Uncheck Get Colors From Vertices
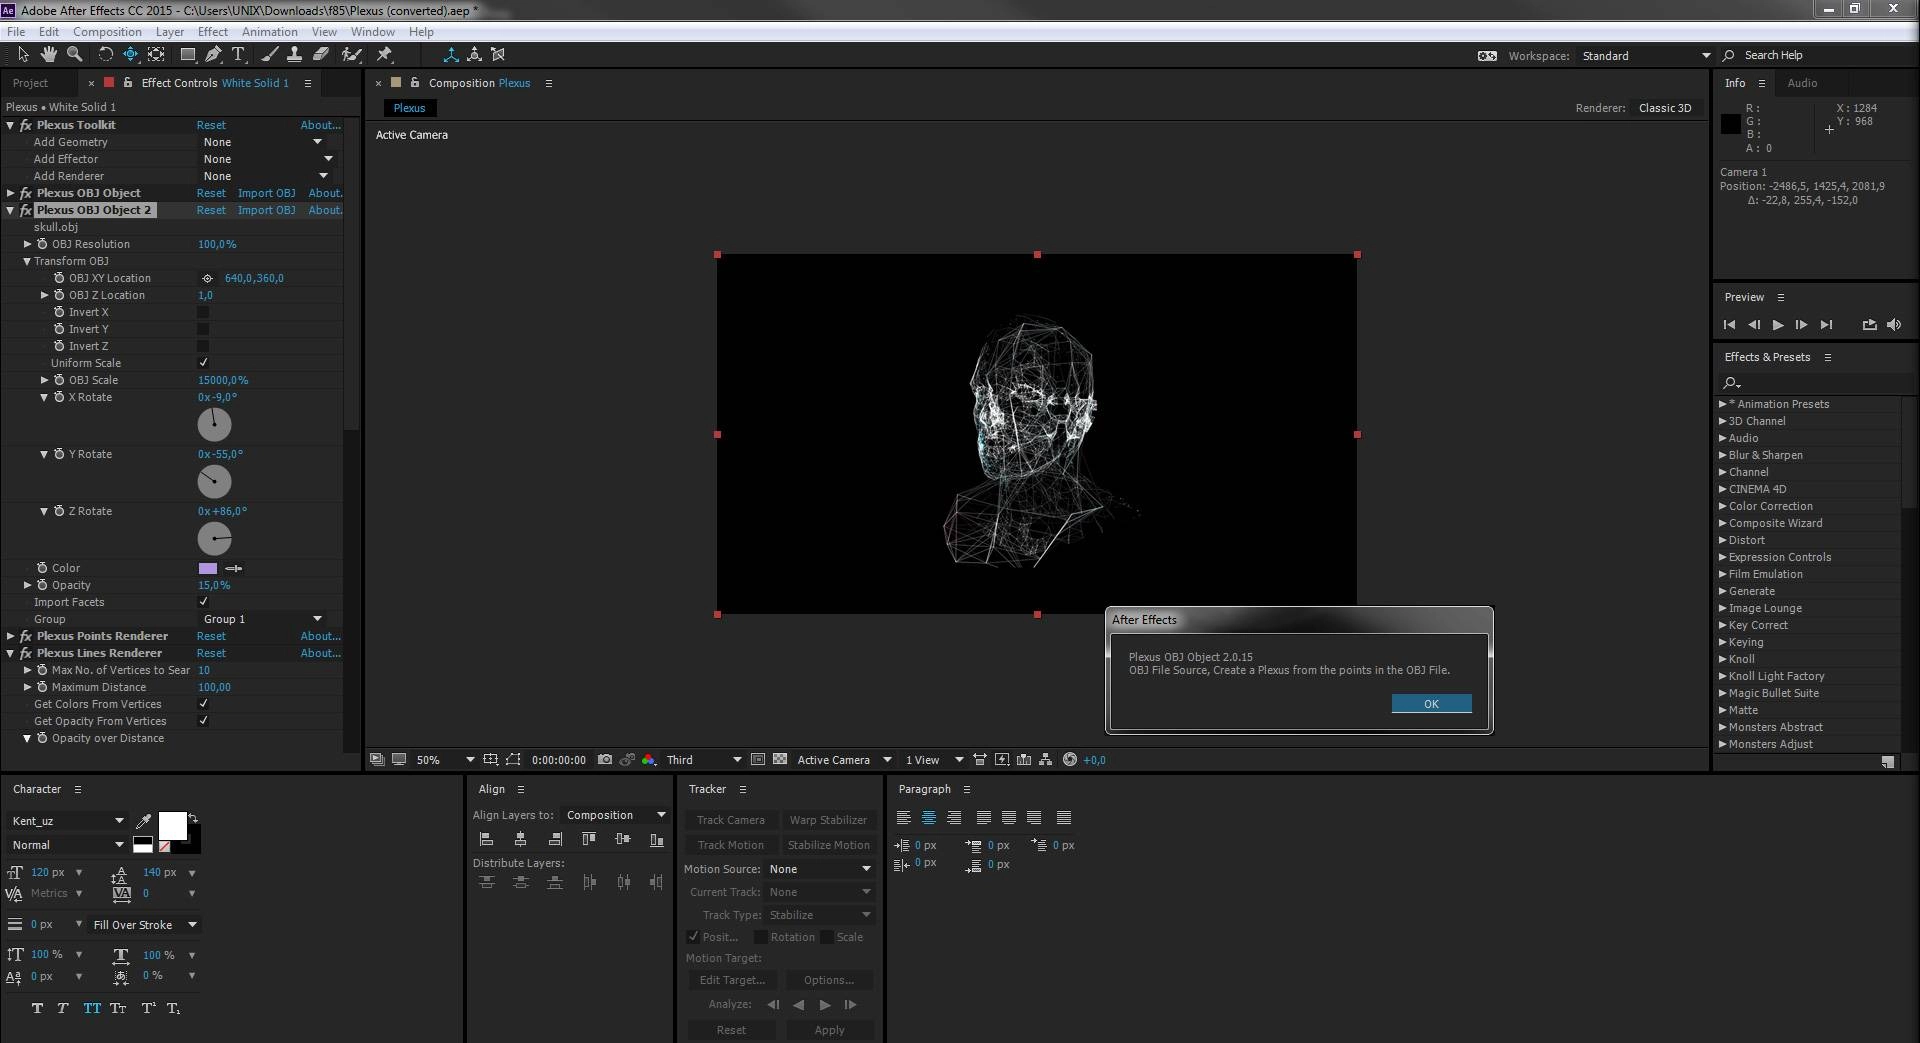The height and width of the screenshot is (1043, 1920). [x=203, y=704]
